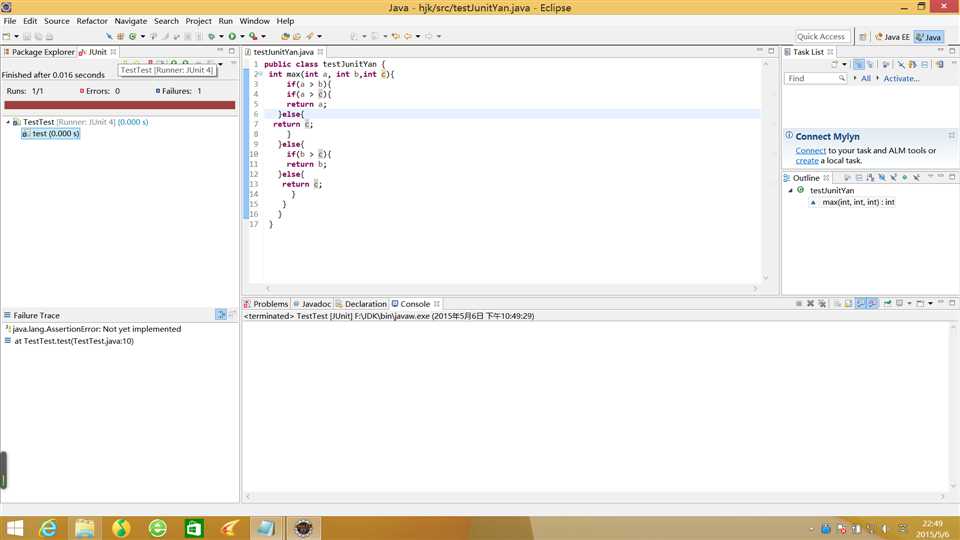Expand the All filter arrow in Task List
The height and width of the screenshot is (540, 960).
point(855,78)
